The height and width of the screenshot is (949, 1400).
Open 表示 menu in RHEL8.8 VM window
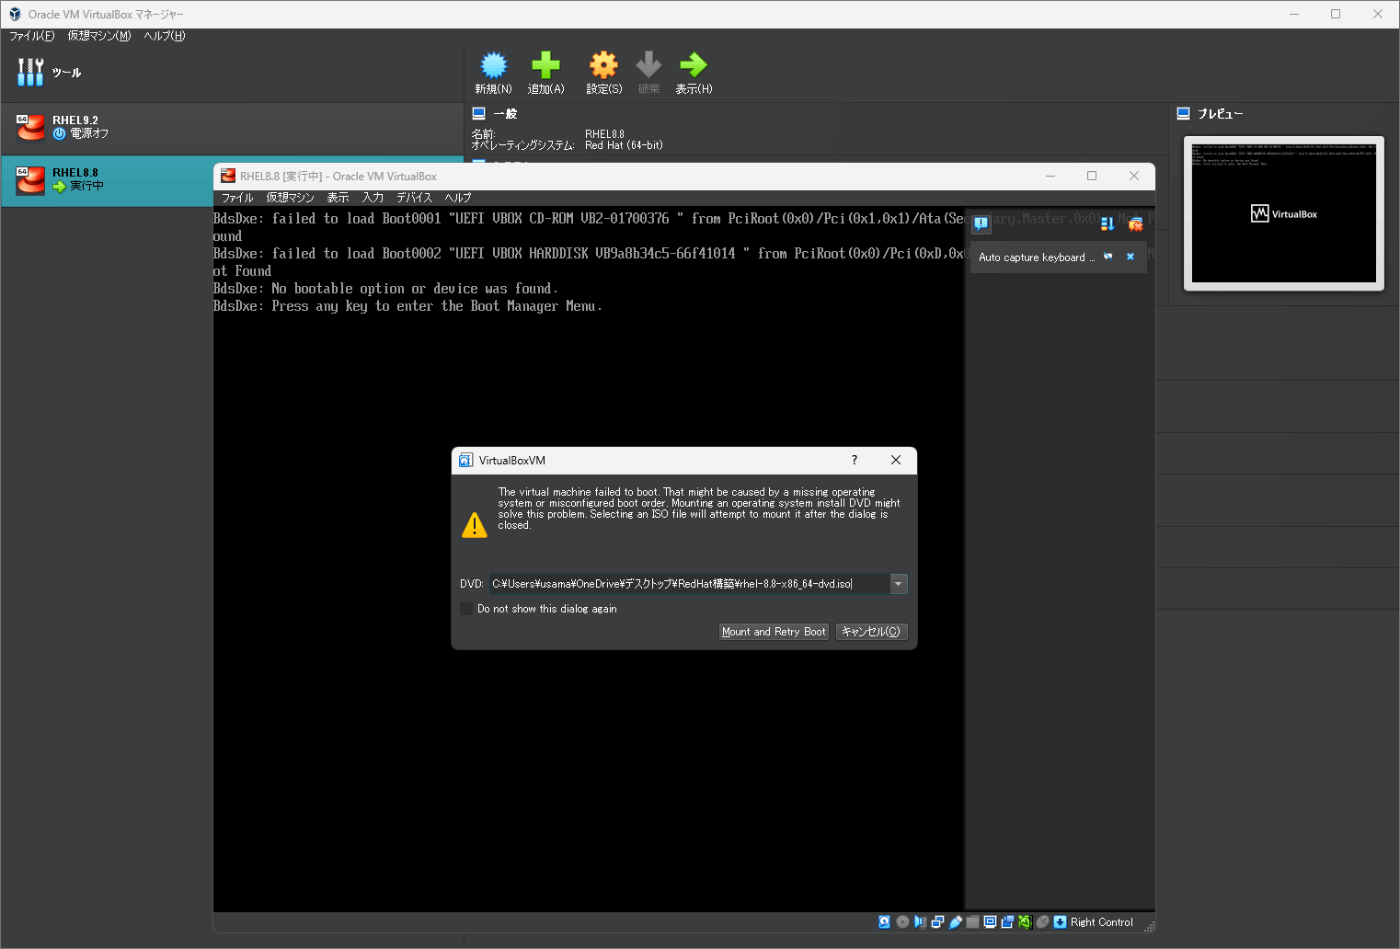pyautogui.click(x=338, y=198)
